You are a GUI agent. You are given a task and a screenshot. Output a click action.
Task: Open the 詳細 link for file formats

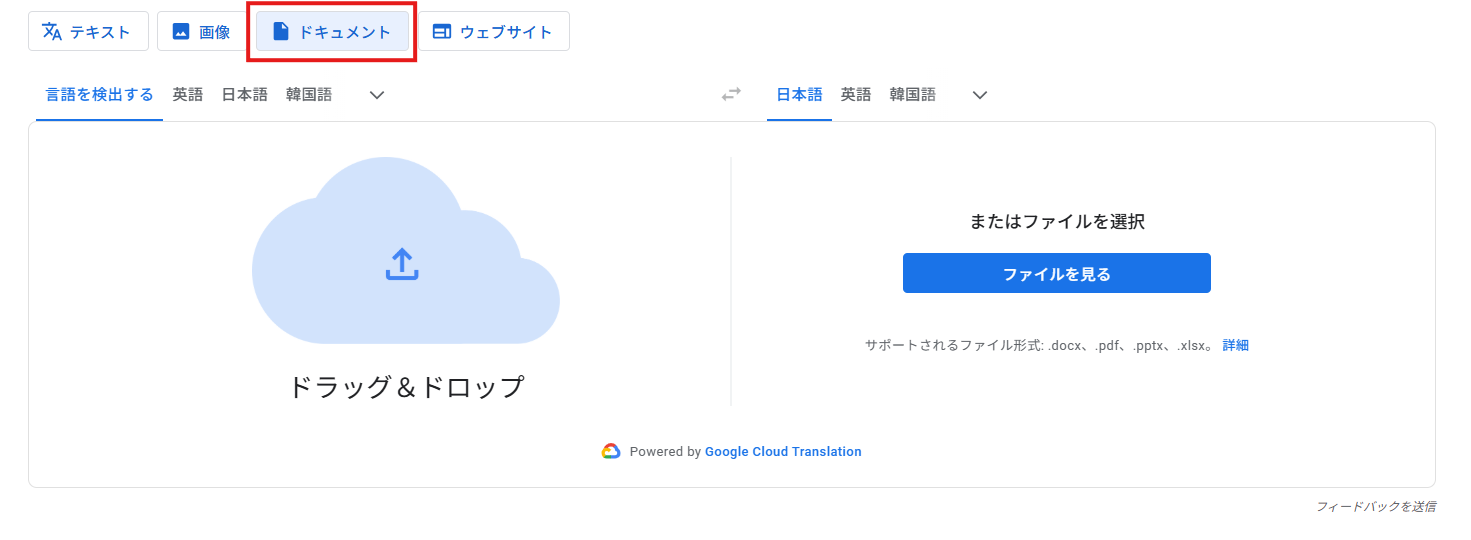click(x=1236, y=345)
